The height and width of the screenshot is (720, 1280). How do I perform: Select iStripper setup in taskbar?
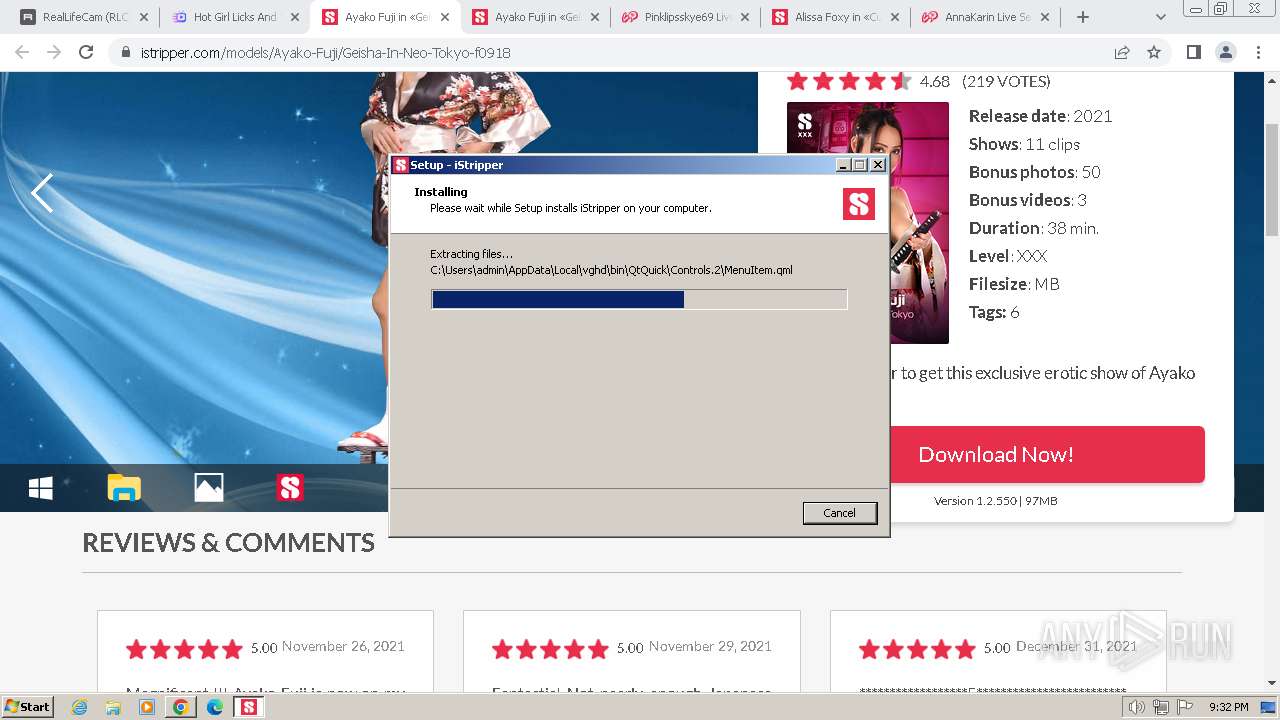(x=248, y=707)
